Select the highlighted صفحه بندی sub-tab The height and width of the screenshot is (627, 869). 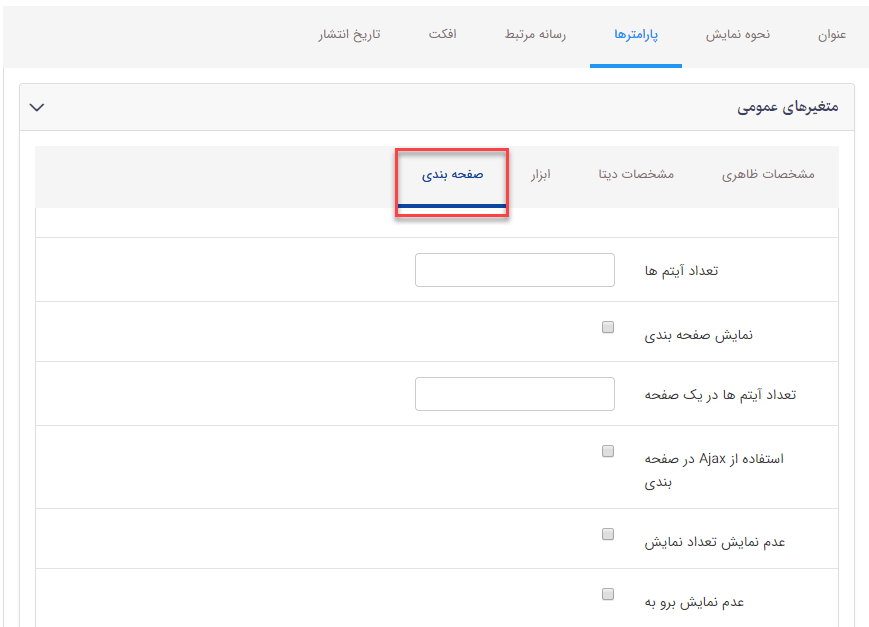click(x=452, y=174)
